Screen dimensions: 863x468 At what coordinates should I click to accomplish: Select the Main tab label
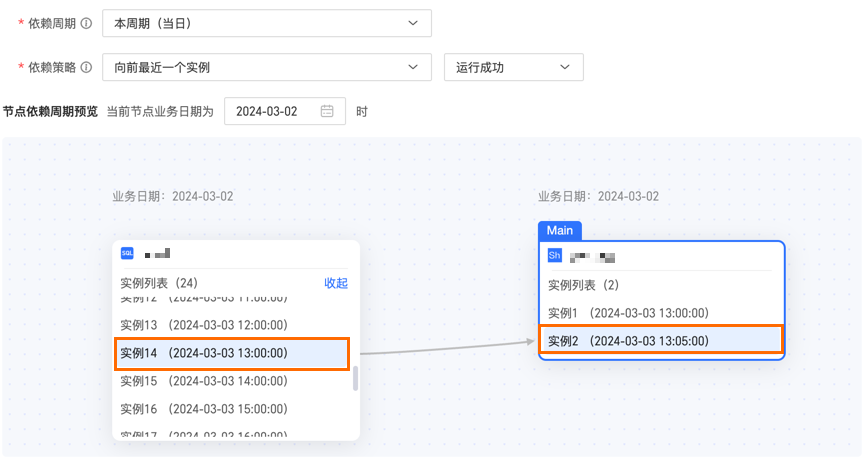pyautogui.click(x=560, y=231)
